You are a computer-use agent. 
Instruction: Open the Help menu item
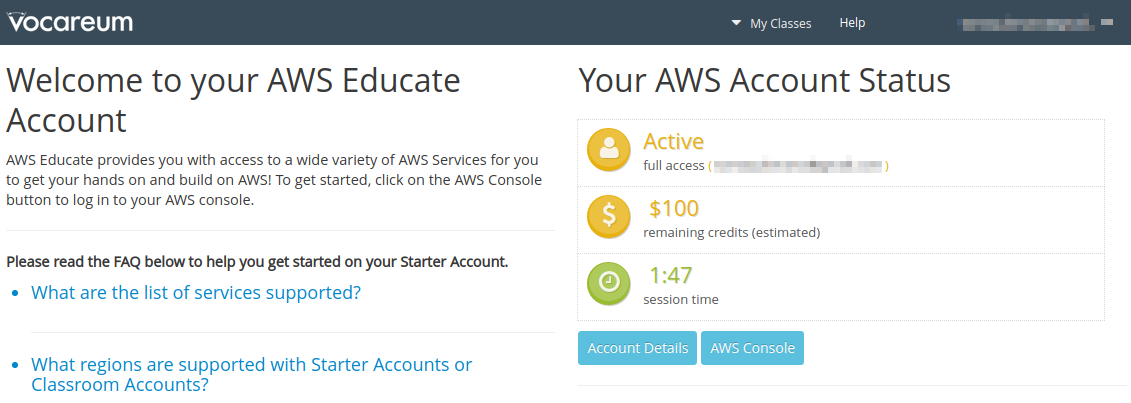point(852,23)
